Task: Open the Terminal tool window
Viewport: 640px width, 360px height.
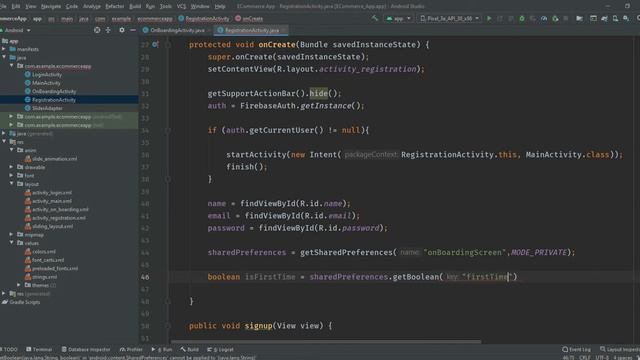Action: 39,349
